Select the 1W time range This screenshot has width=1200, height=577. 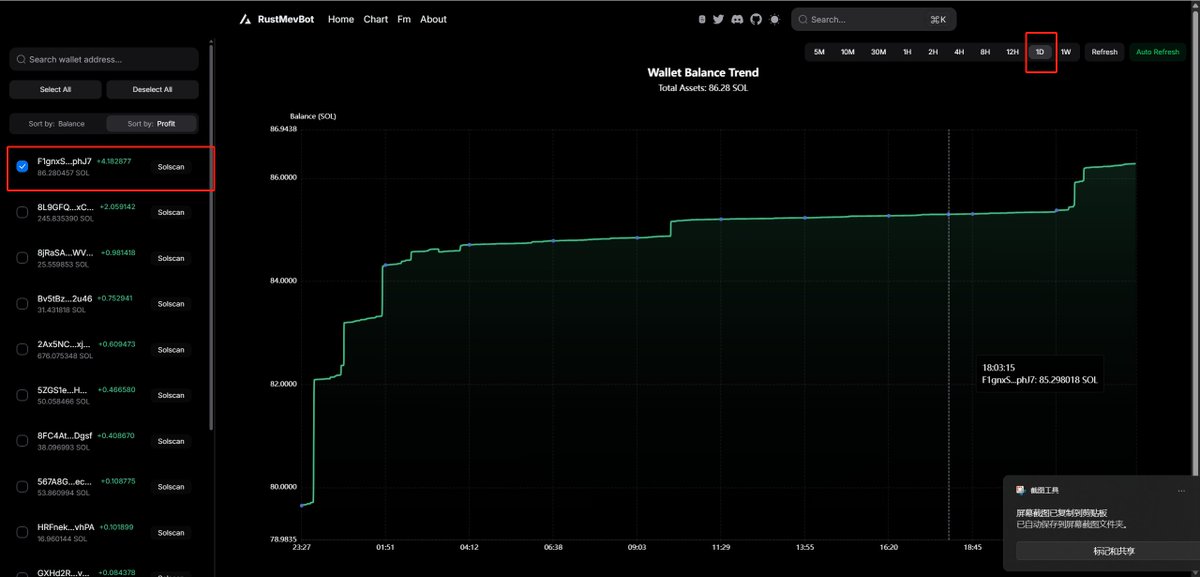coord(1066,52)
